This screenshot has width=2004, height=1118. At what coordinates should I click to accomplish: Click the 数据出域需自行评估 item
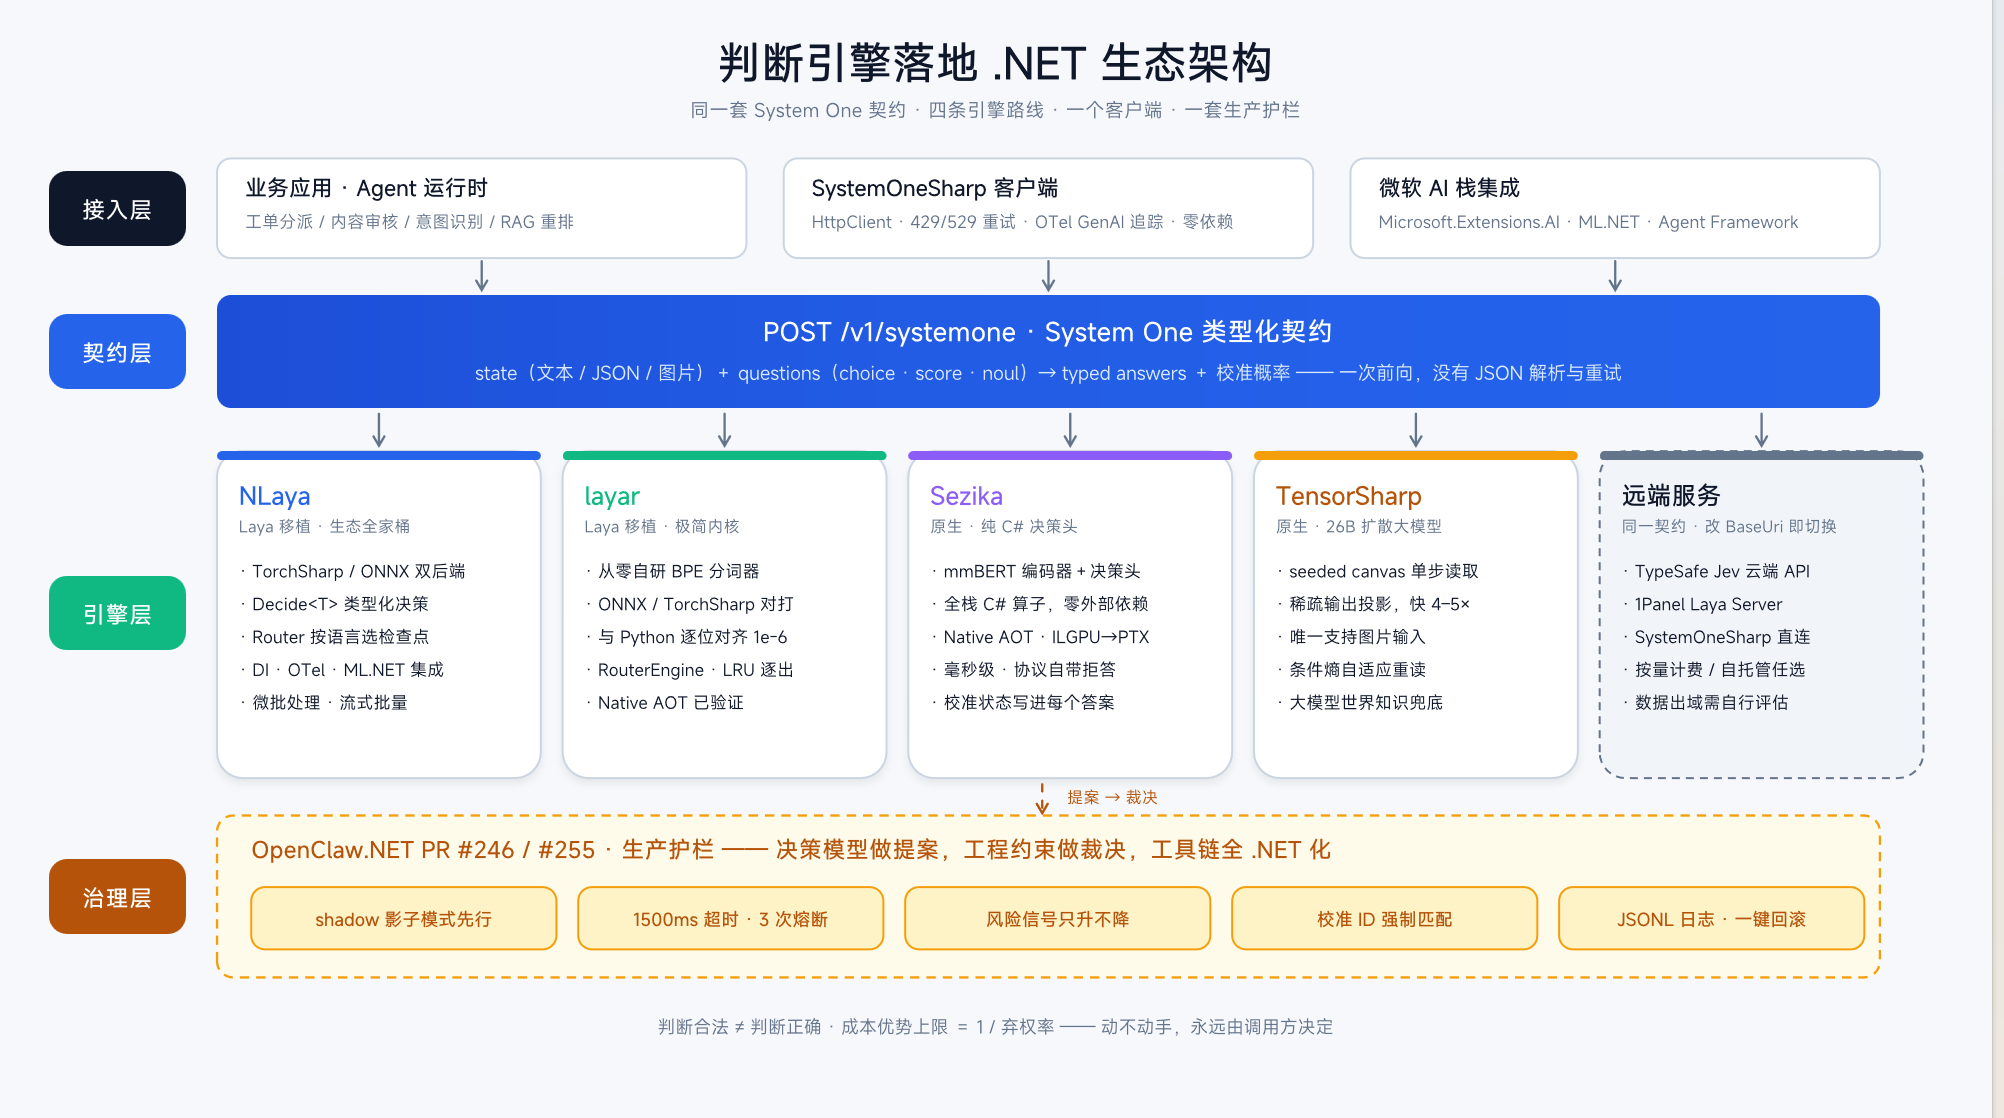pos(1711,703)
